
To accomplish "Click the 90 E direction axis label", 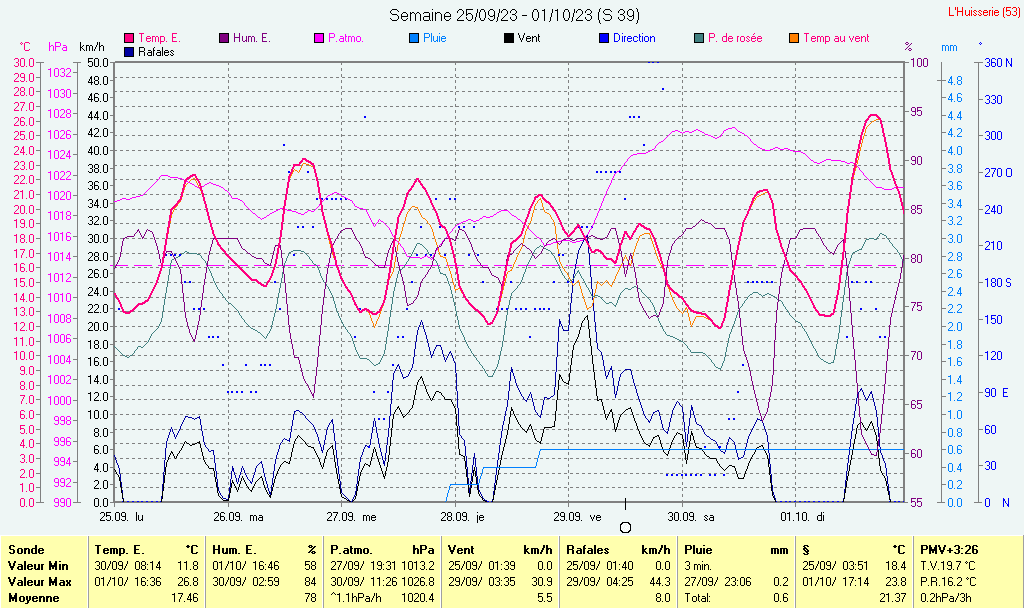I will click(997, 392).
